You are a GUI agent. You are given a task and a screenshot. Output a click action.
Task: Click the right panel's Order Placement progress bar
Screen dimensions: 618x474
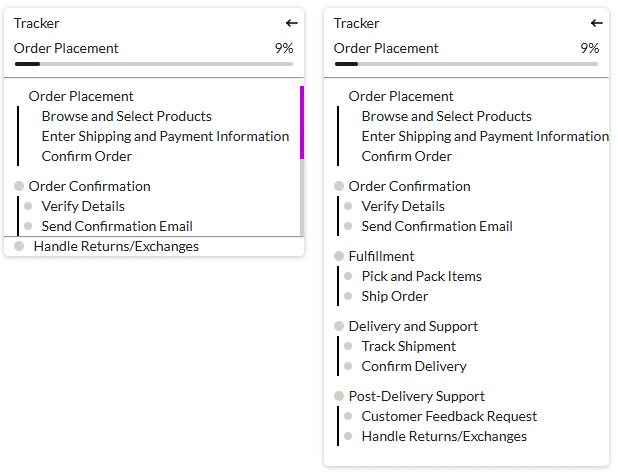pos(466,64)
